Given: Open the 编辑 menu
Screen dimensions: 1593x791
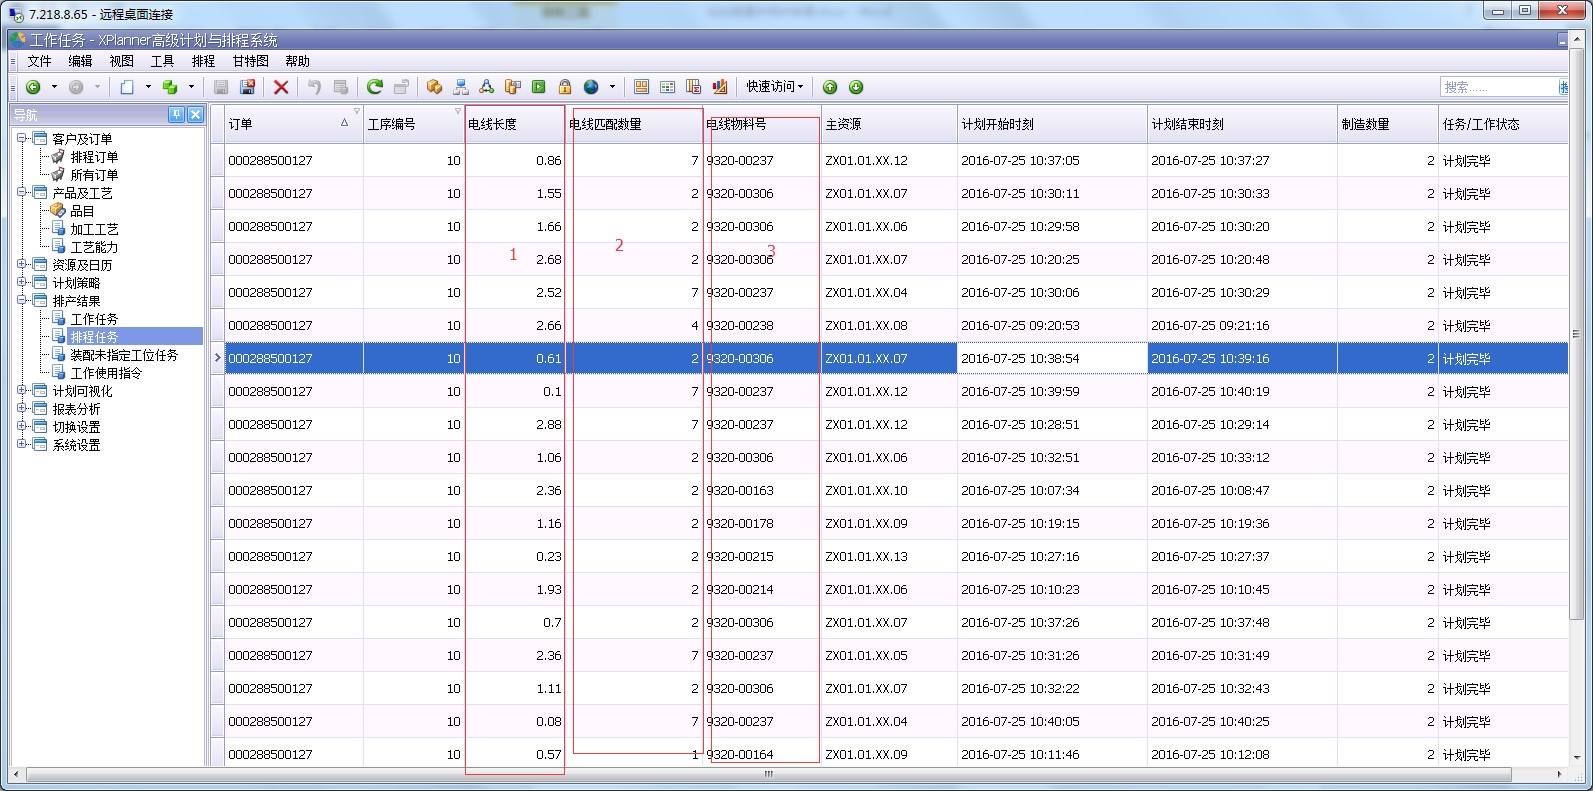Looking at the screenshot, I should coord(80,61).
